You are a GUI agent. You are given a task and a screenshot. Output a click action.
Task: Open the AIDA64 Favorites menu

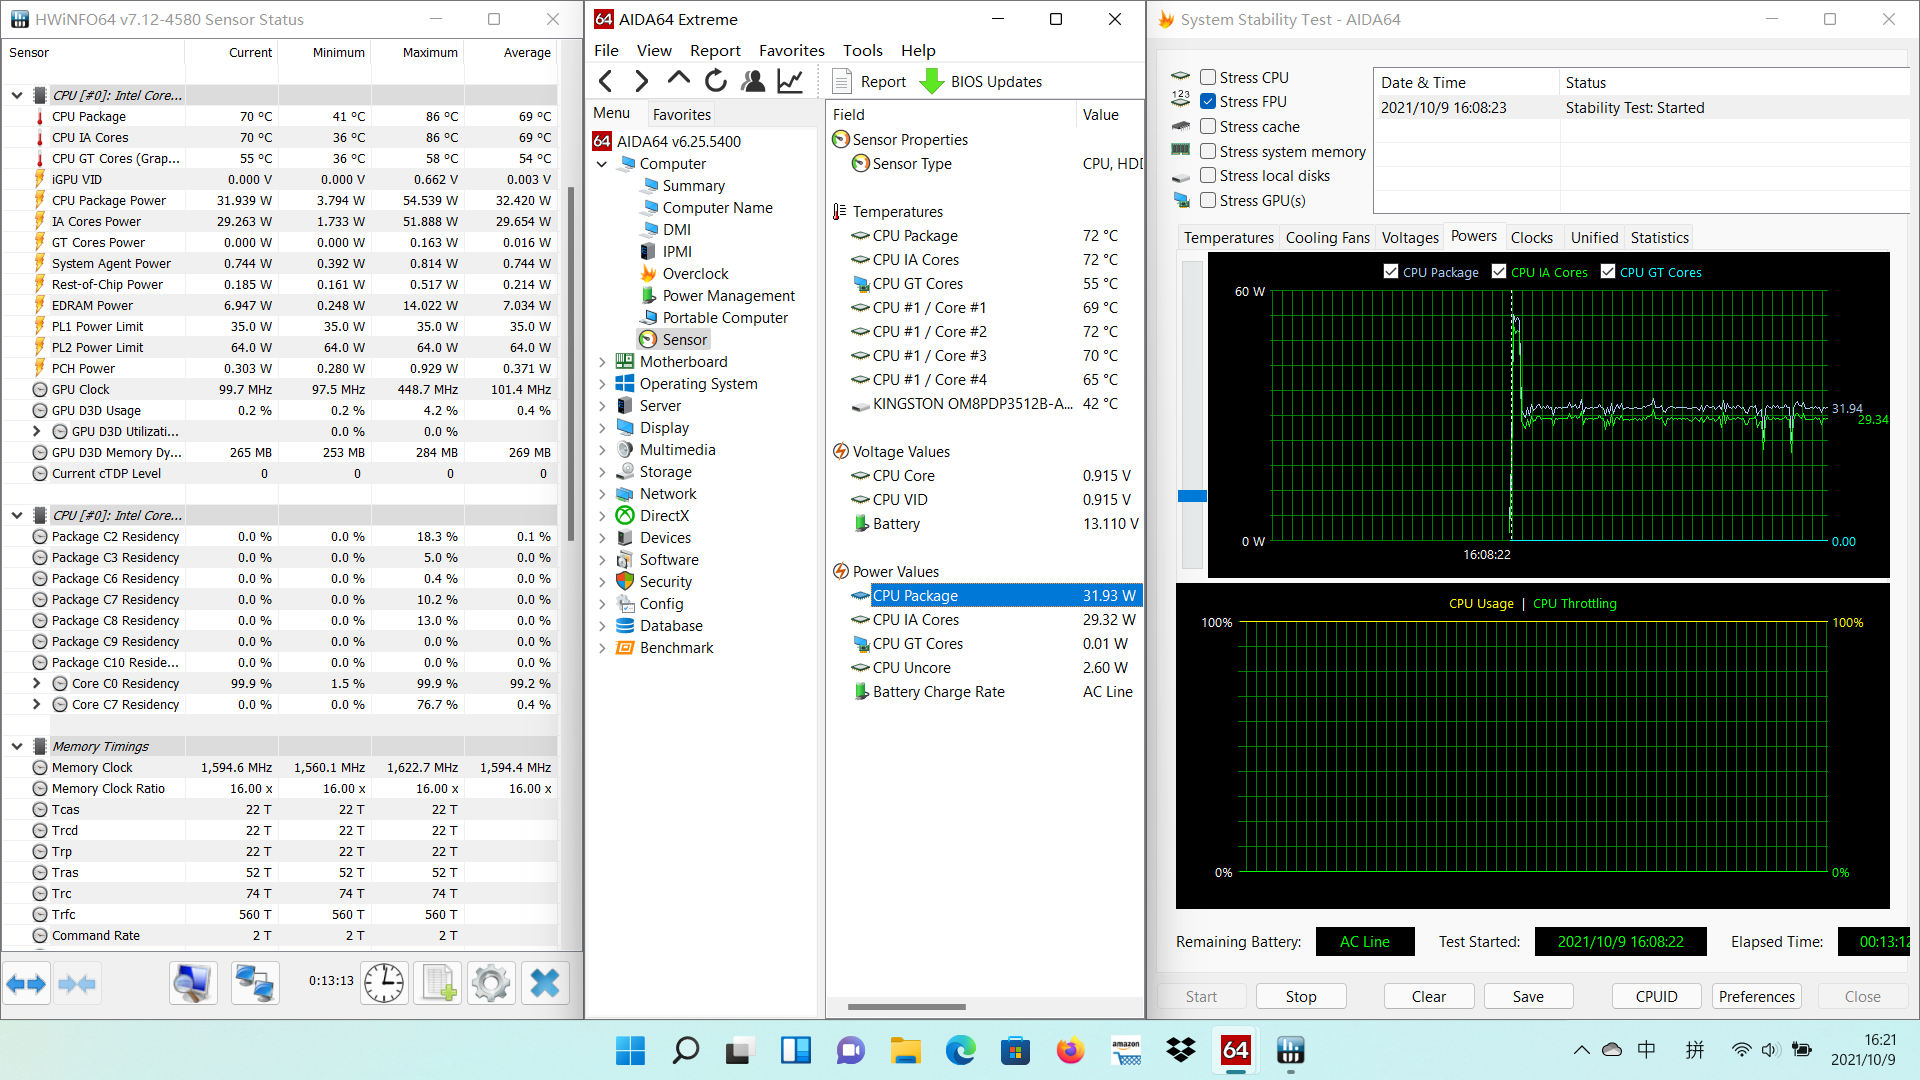[791, 50]
